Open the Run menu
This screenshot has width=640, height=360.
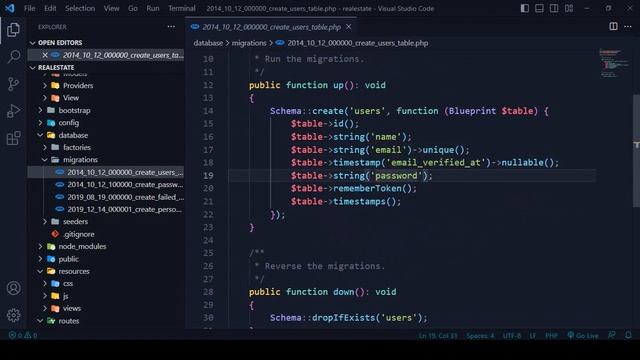point(153,8)
